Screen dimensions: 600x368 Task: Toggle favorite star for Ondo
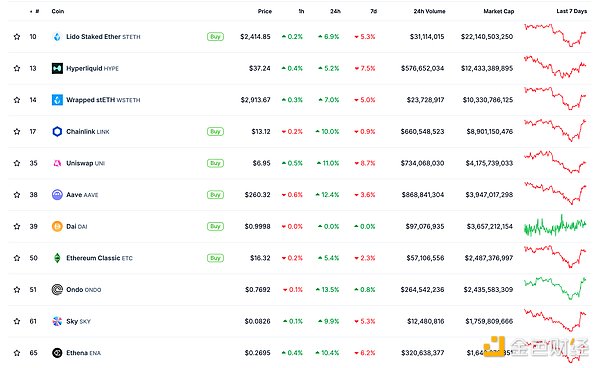click(17, 290)
